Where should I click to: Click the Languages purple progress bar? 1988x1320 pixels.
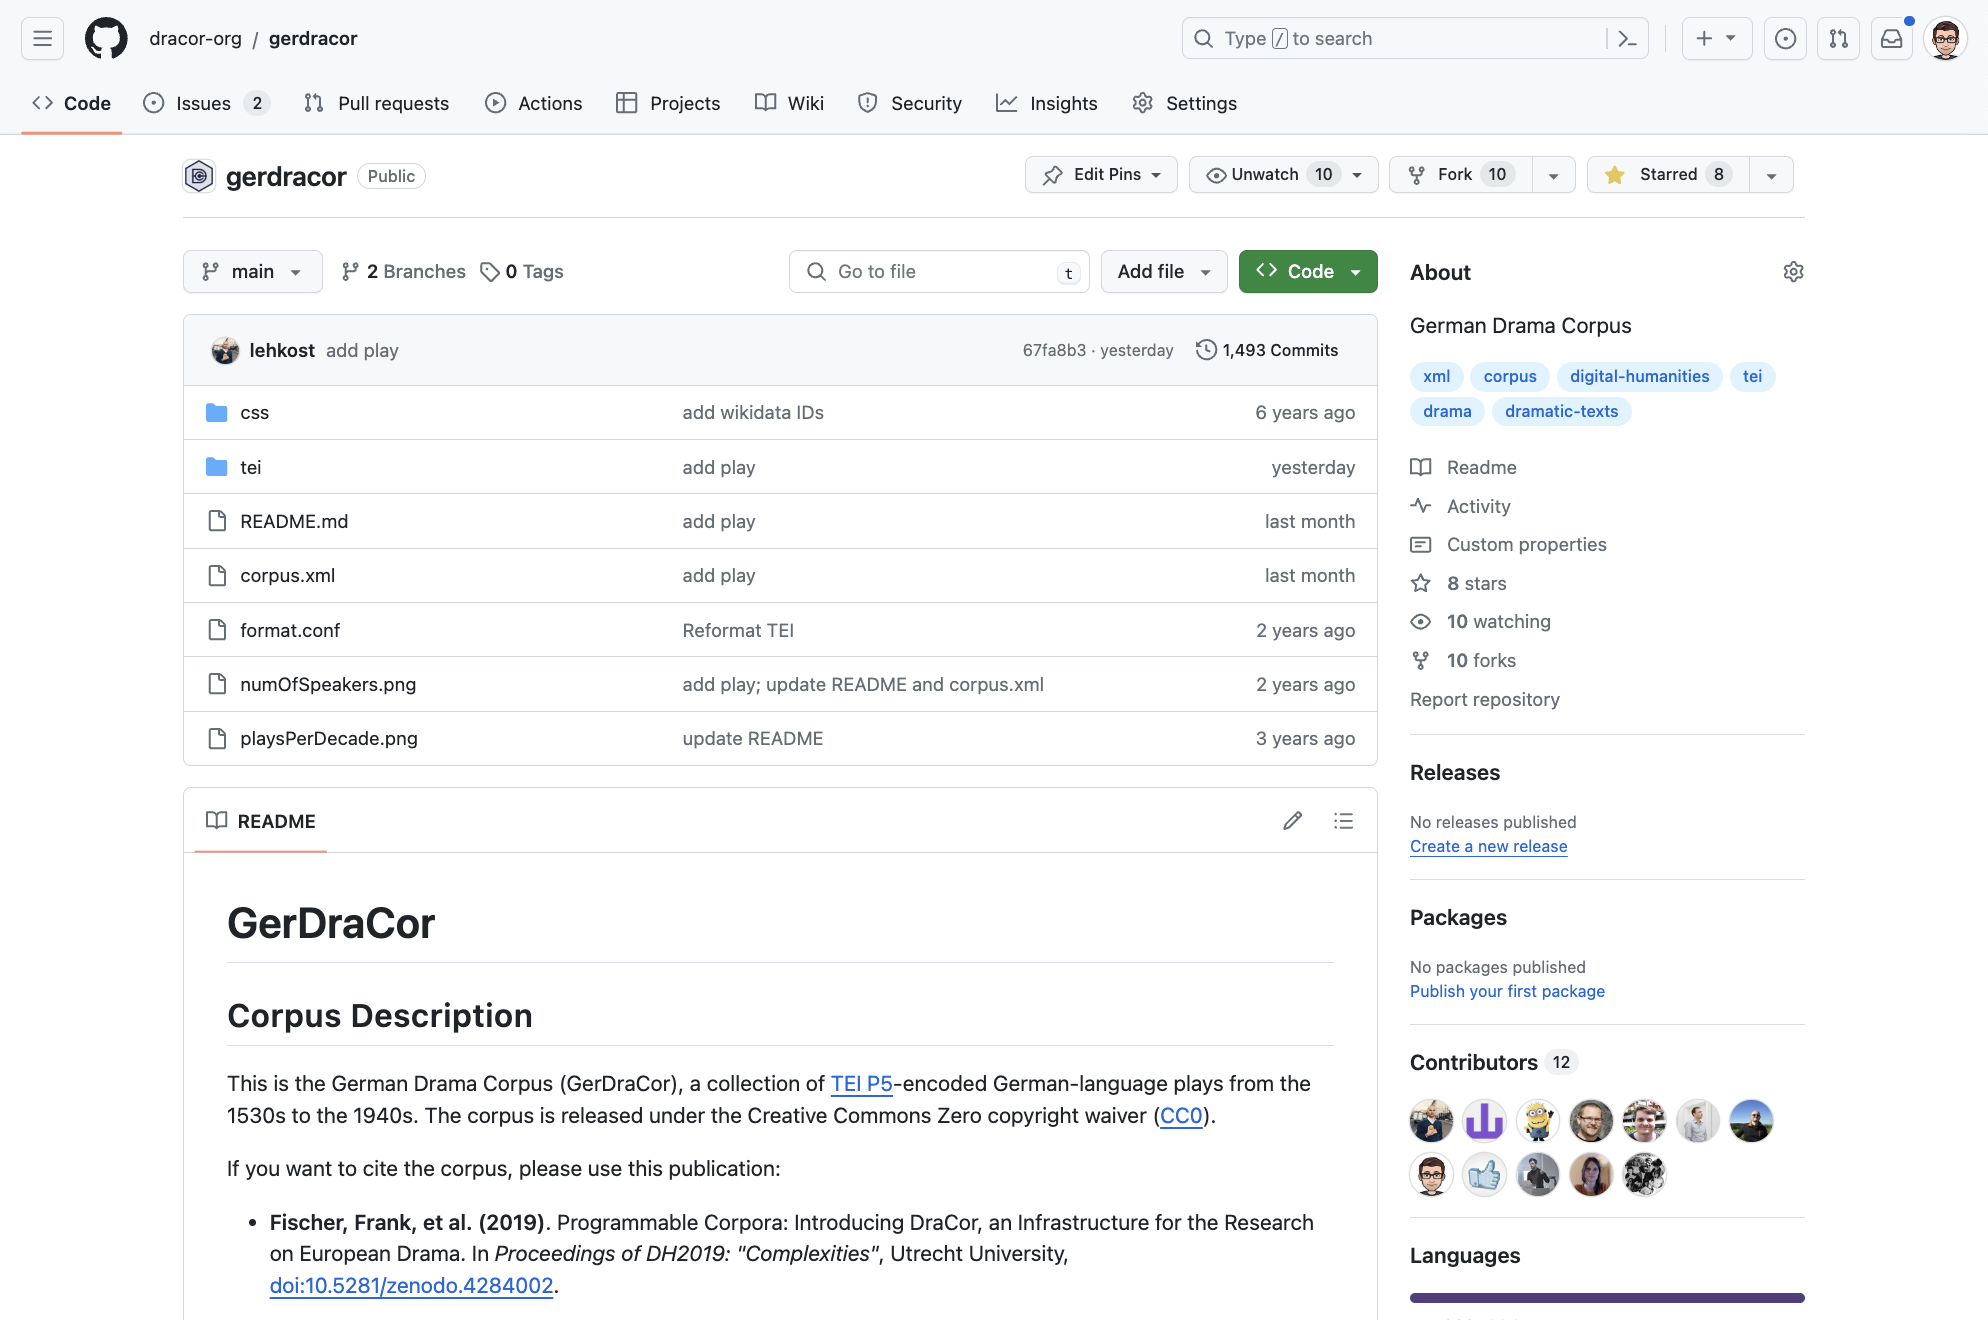(1607, 1298)
